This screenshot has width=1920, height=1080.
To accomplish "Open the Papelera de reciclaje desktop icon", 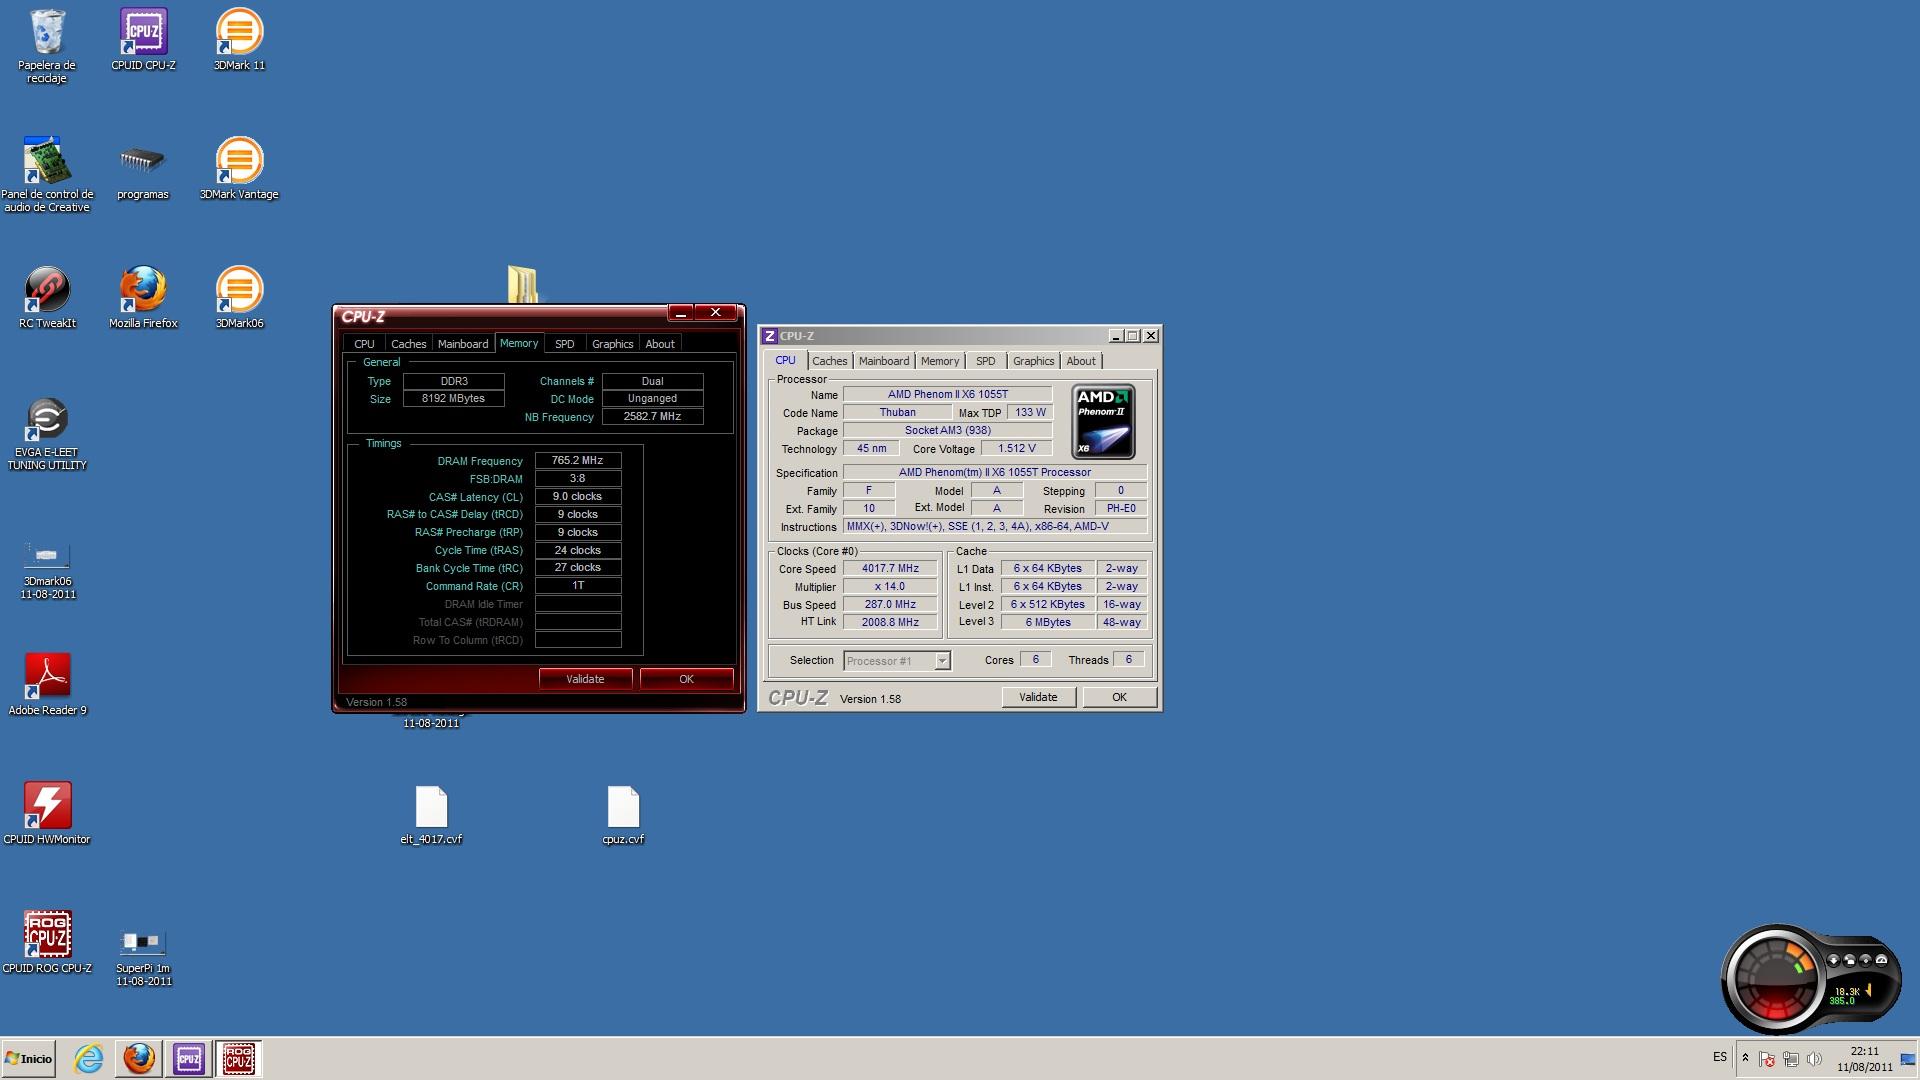I will [x=47, y=46].
